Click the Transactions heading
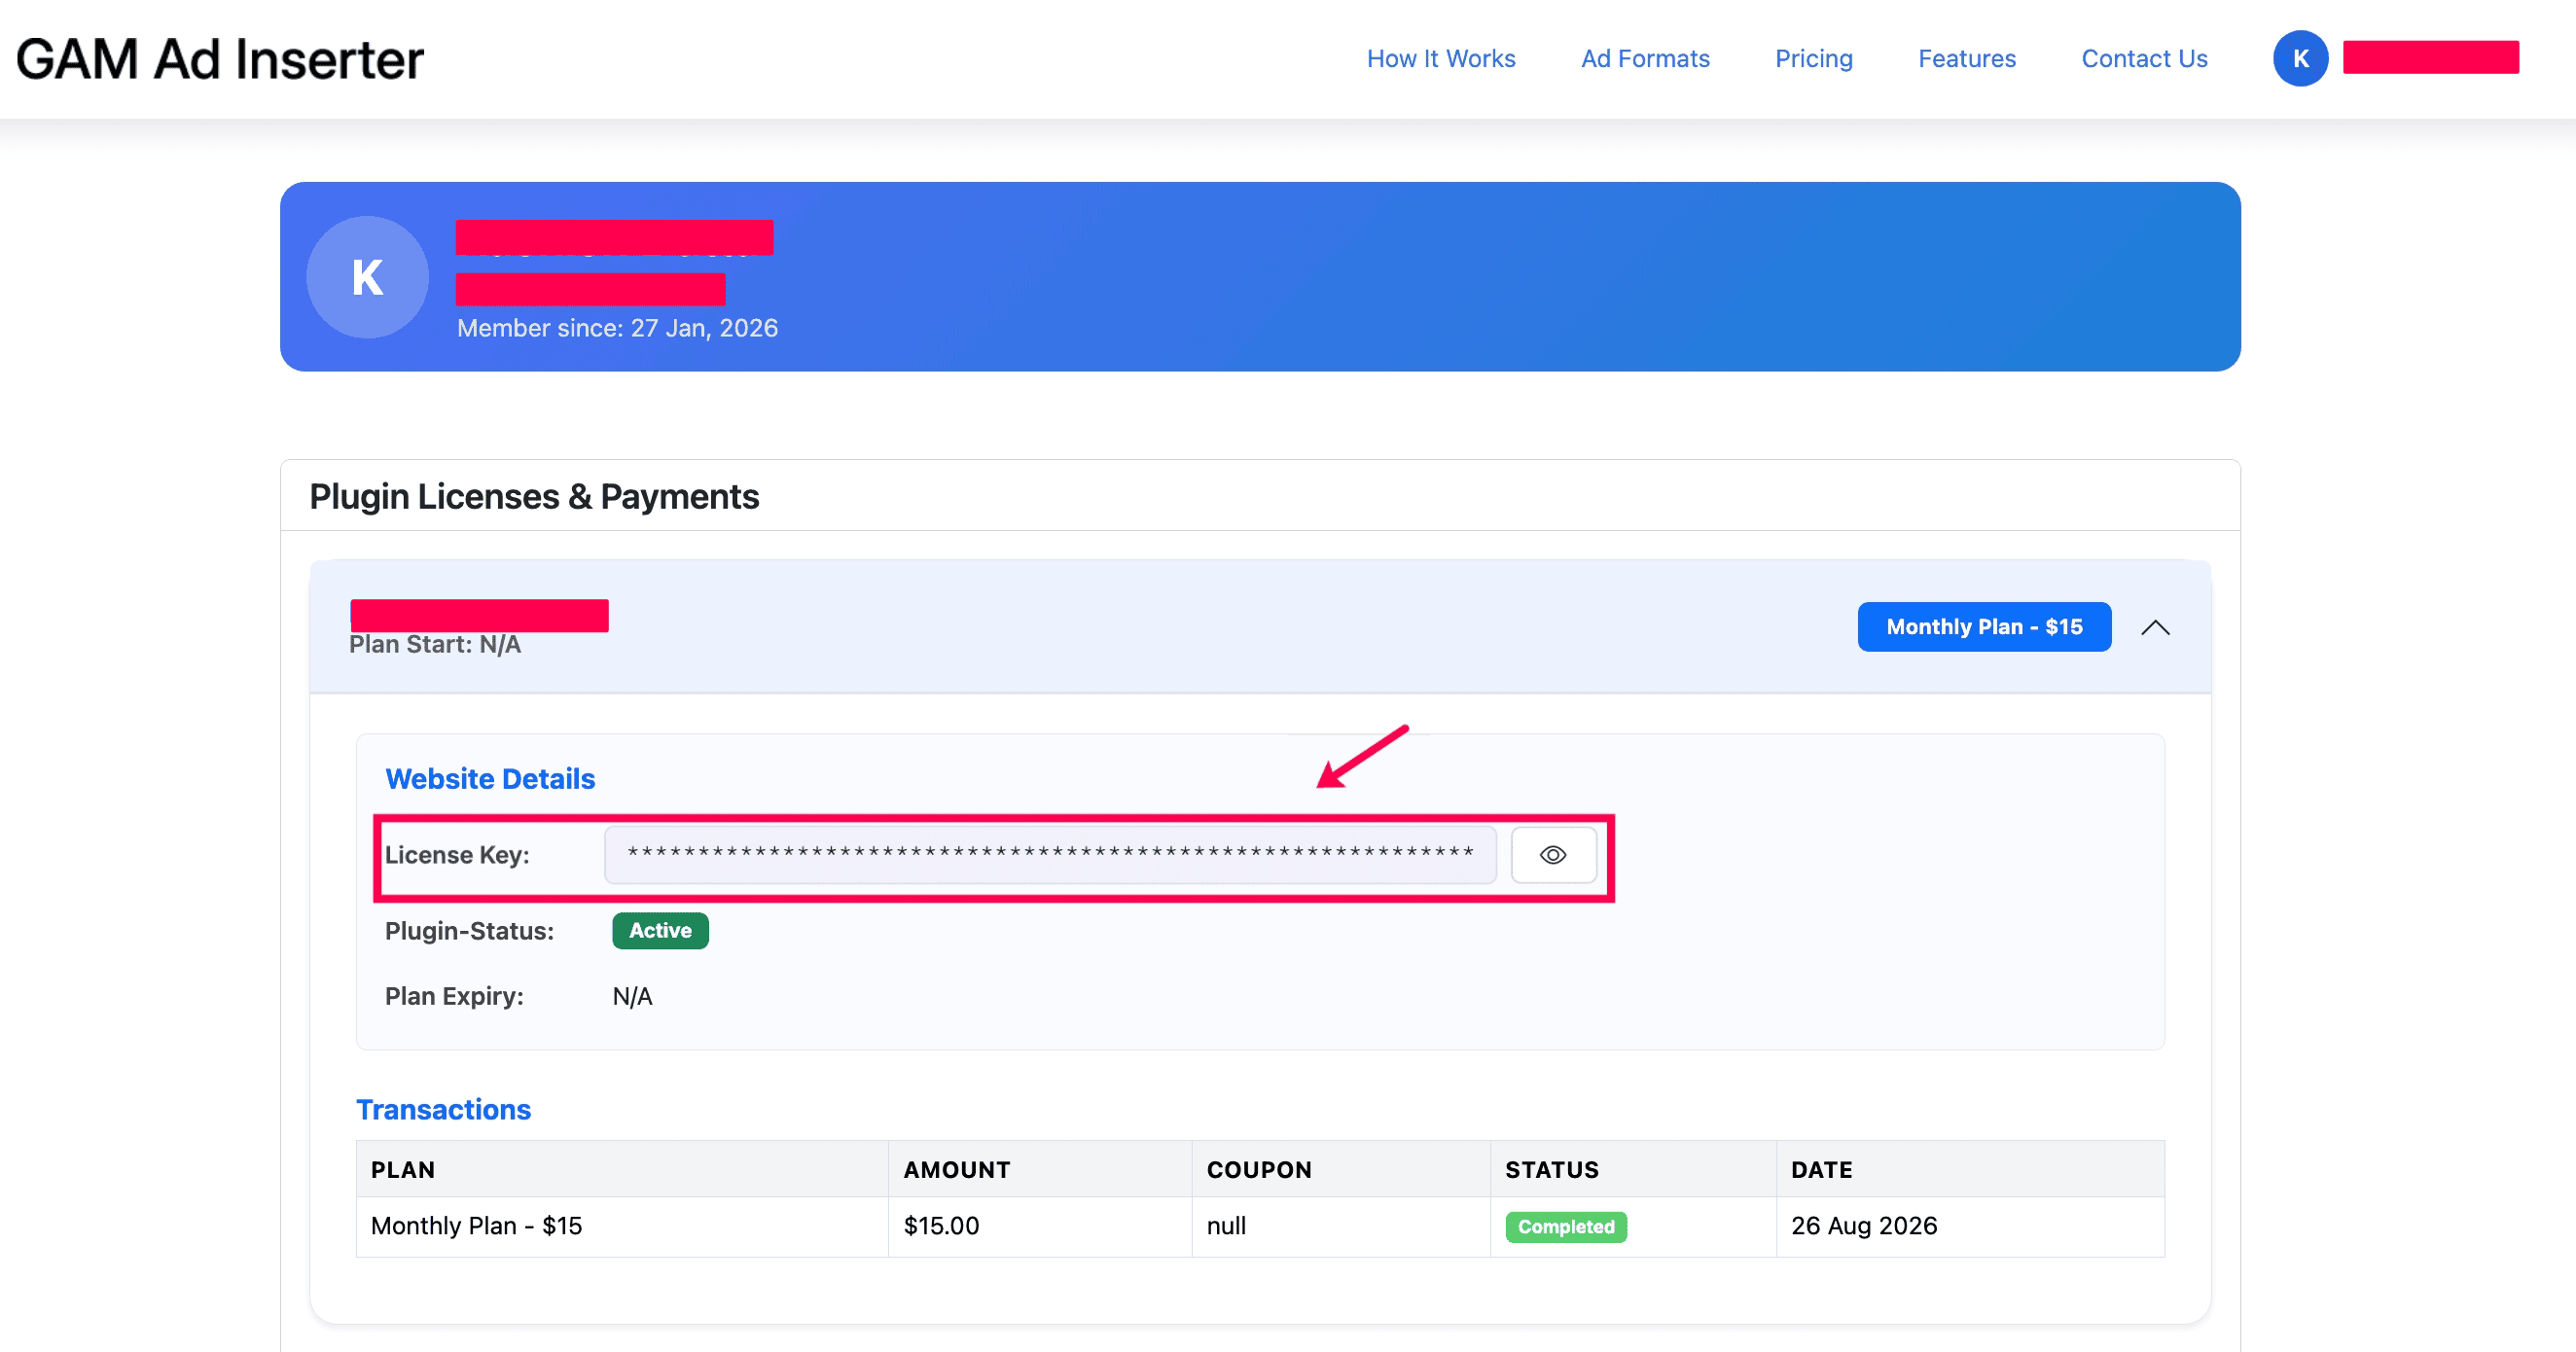Image resolution: width=2576 pixels, height=1352 pixels. coord(443,1110)
